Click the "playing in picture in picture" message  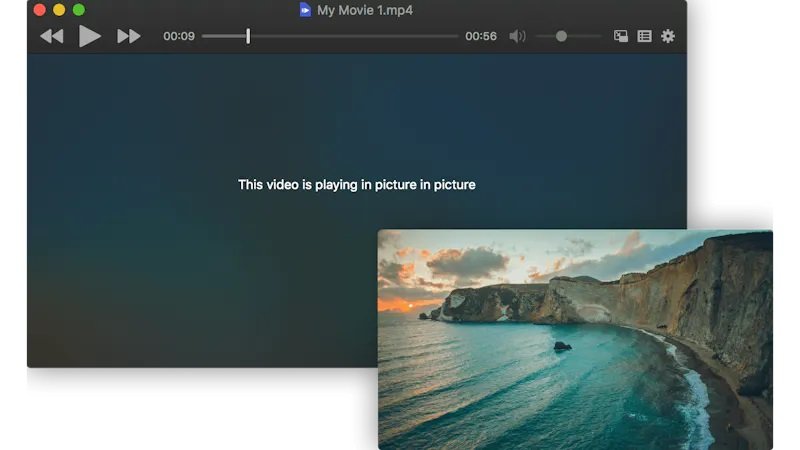pyautogui.click(x=356, y=184)
